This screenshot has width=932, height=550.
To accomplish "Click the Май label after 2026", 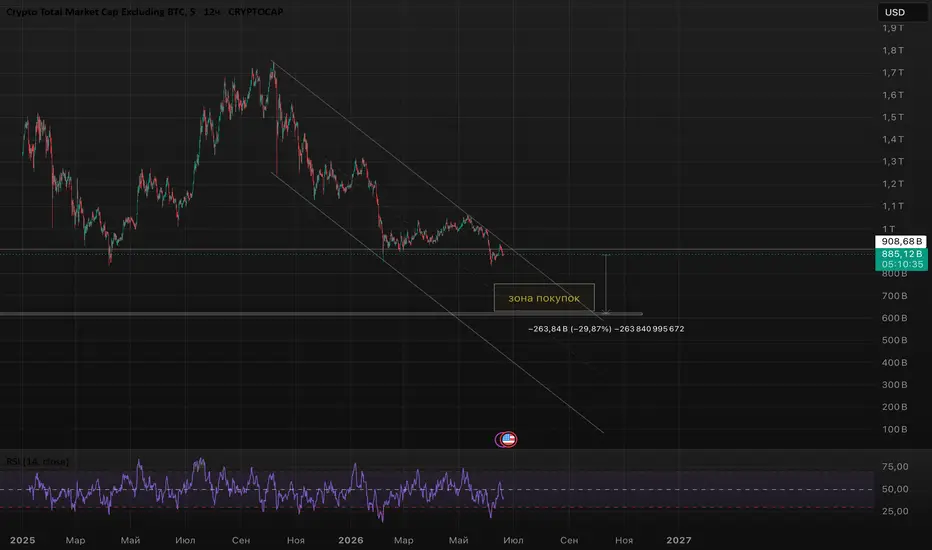I will pyautogui.click(x=458, y=540).
